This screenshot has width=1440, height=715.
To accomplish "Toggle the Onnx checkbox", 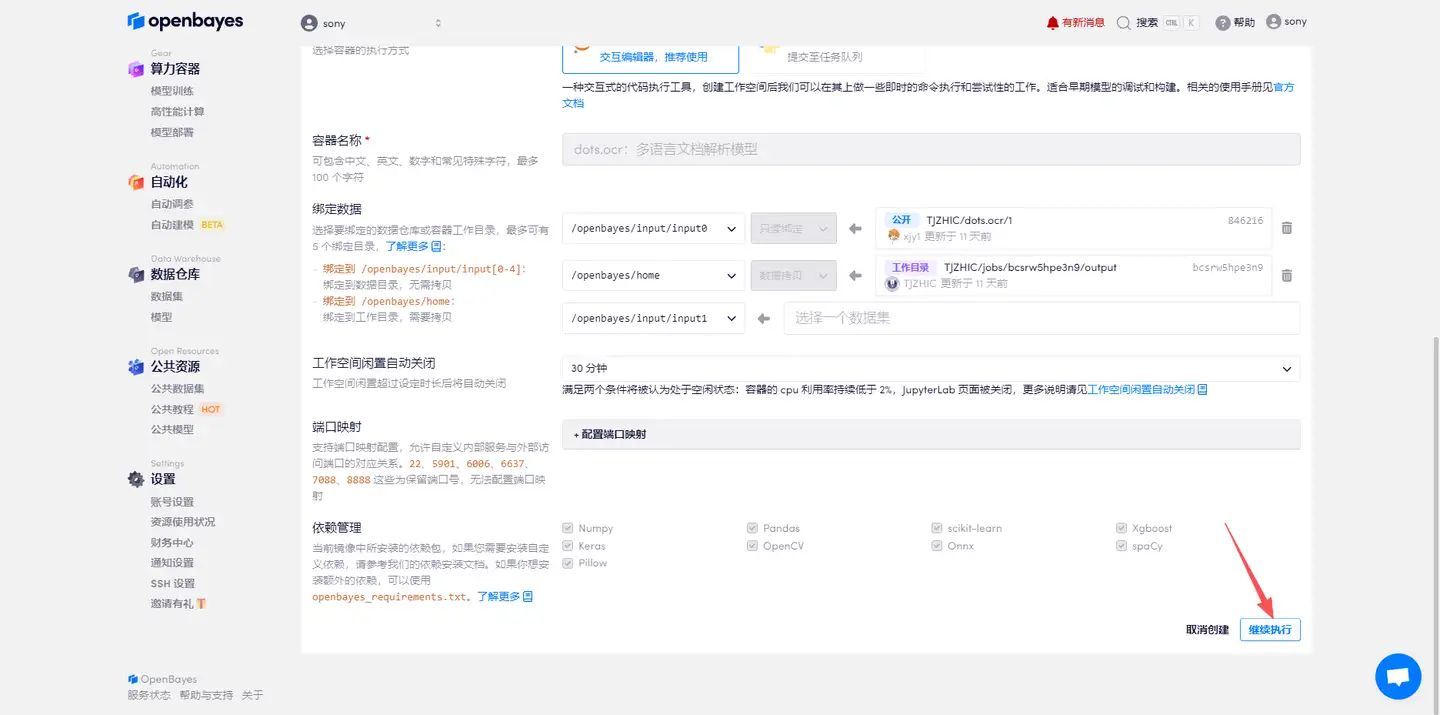I will tap(937, 546).
